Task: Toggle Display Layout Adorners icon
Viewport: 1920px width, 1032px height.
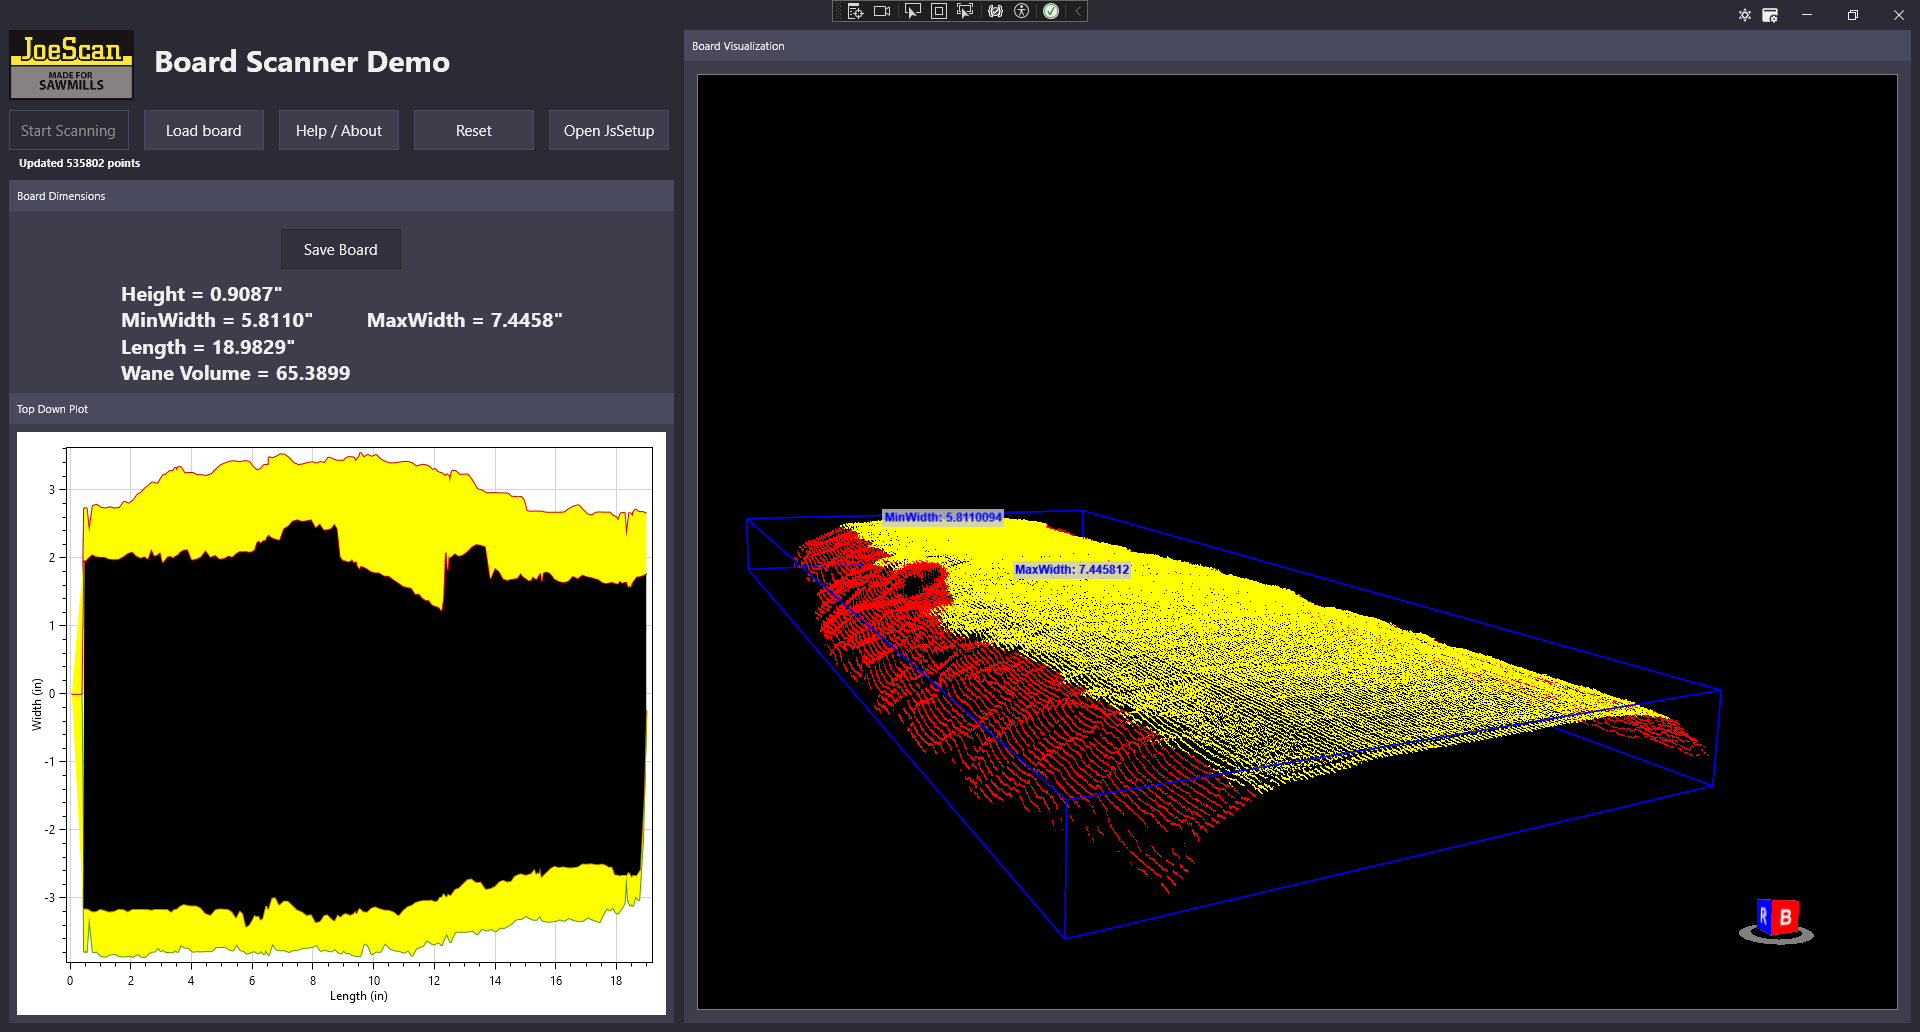Action: [x=939, y=11]
